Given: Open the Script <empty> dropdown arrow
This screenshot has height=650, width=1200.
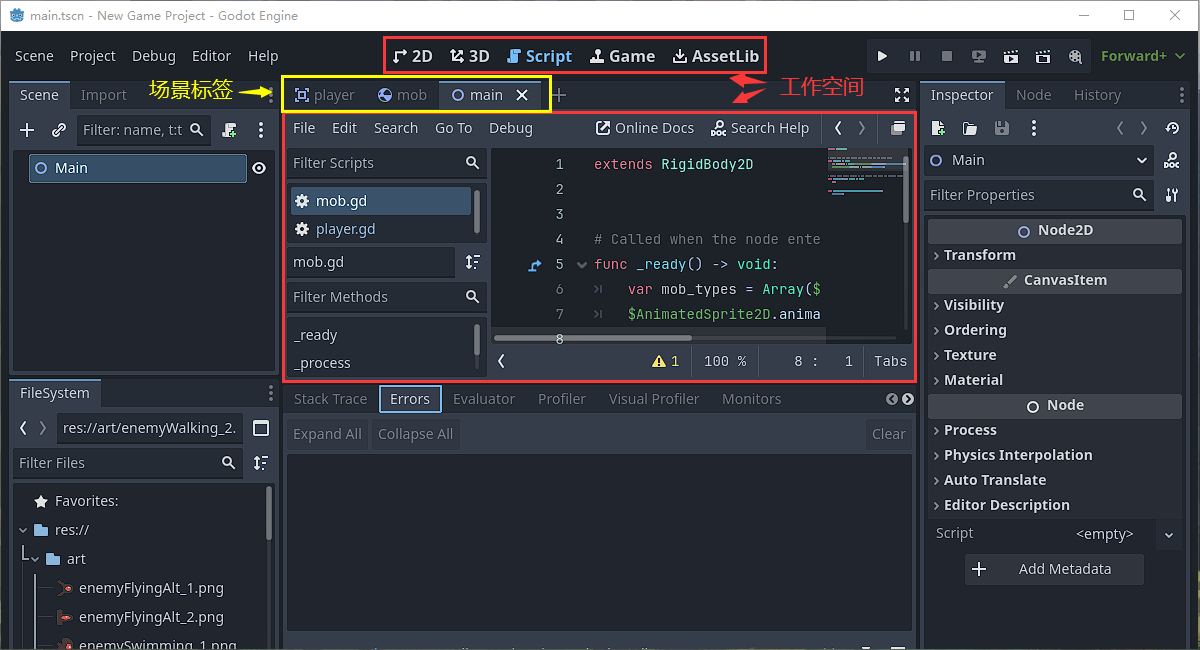Looking at the screenshot, I should pos(1168,535).
